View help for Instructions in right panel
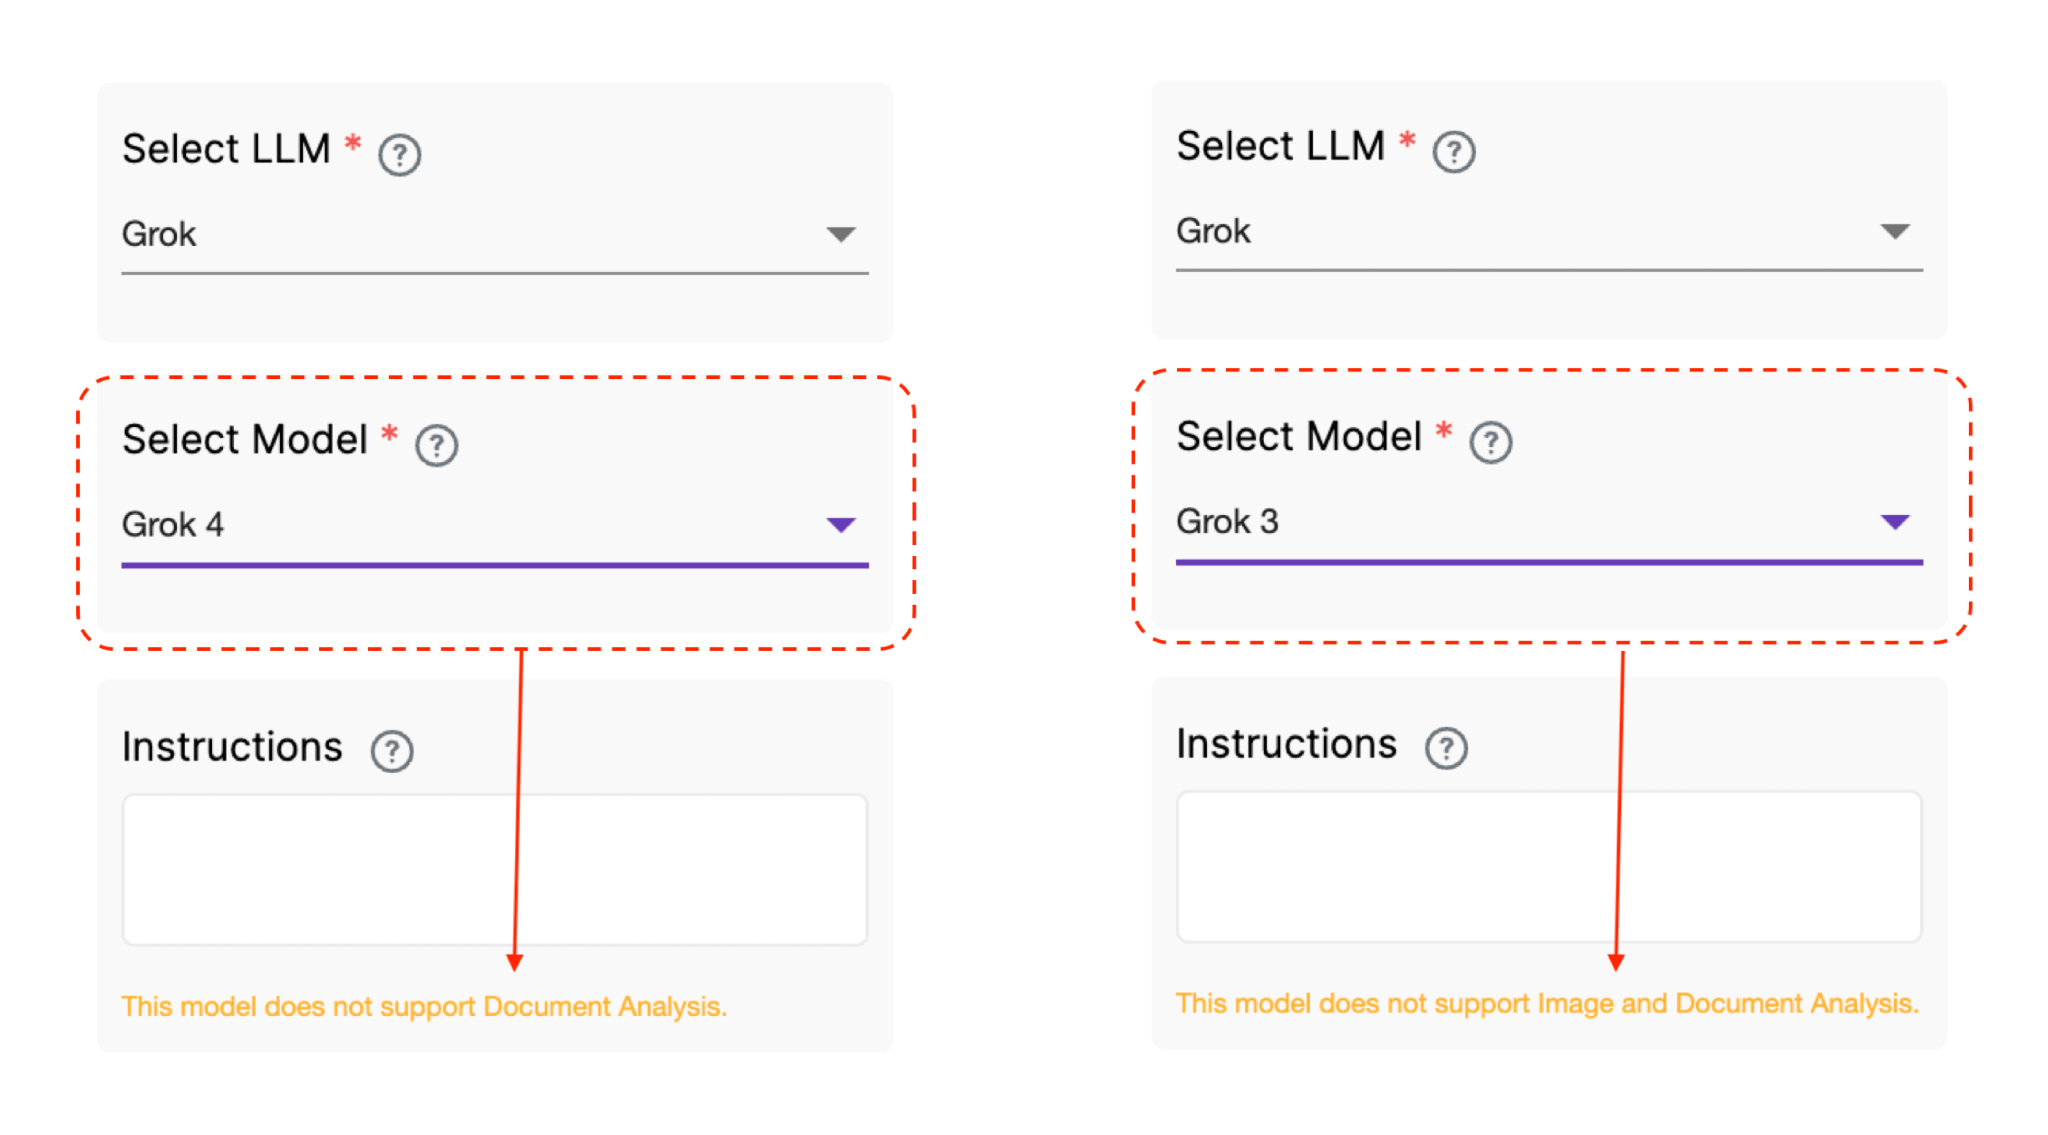This screenshot has height=1135, width=2048. click(1444, 746)
